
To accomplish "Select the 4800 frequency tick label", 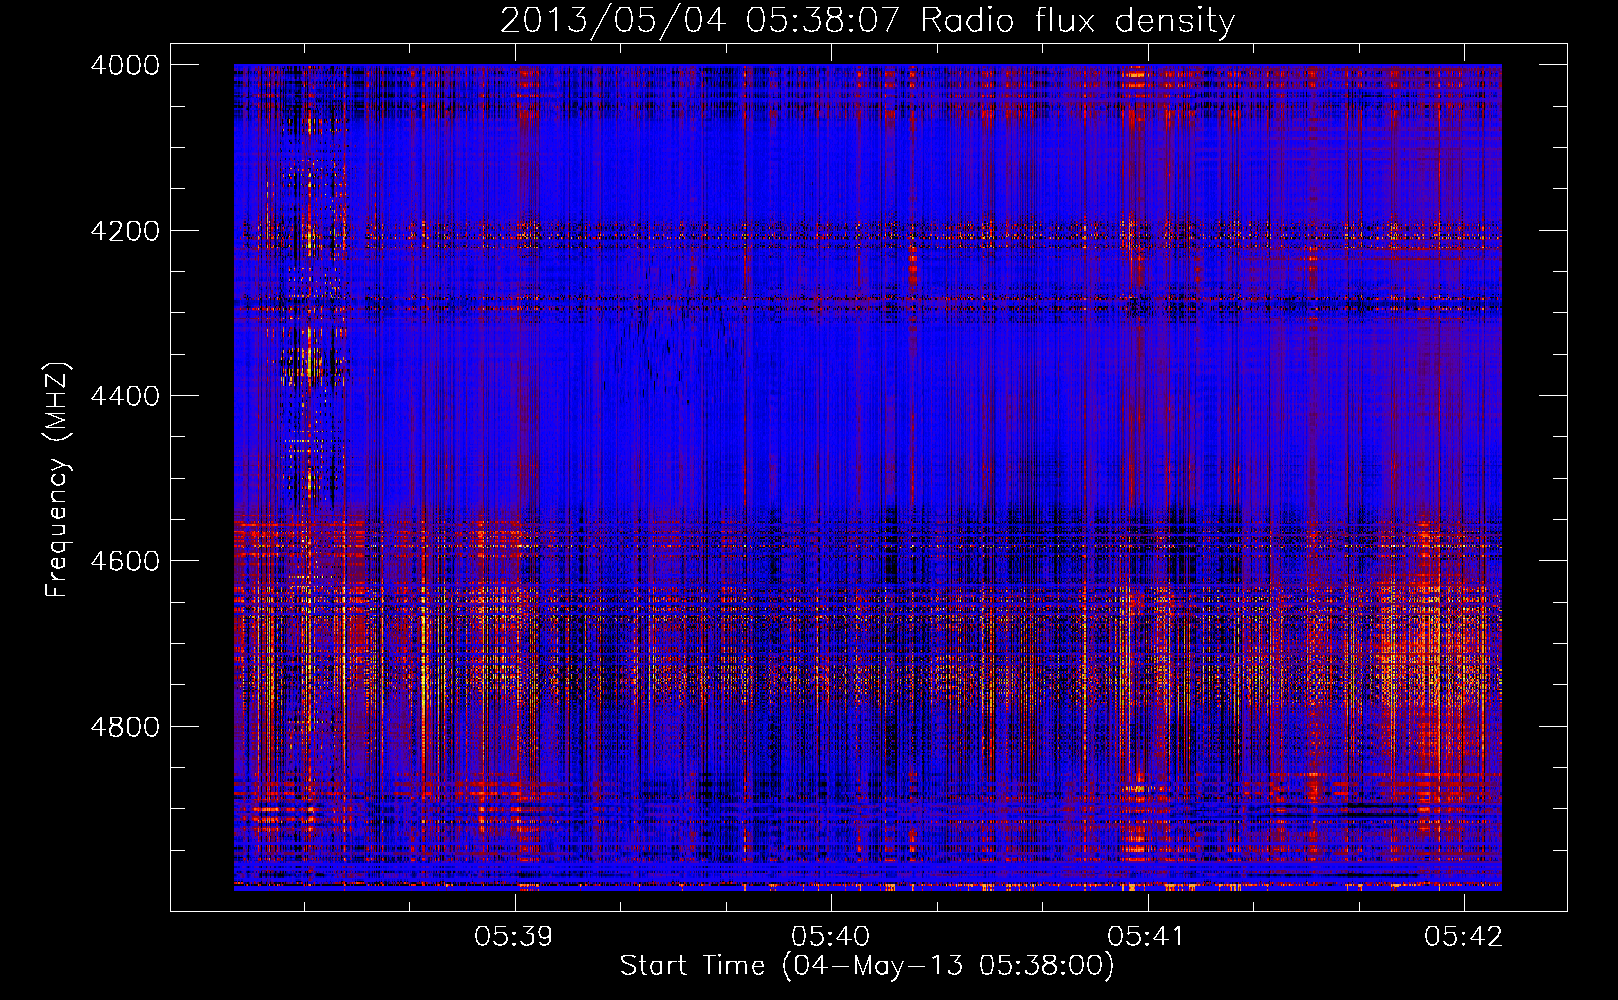I will pyautogui.click(x=125, y=727).
